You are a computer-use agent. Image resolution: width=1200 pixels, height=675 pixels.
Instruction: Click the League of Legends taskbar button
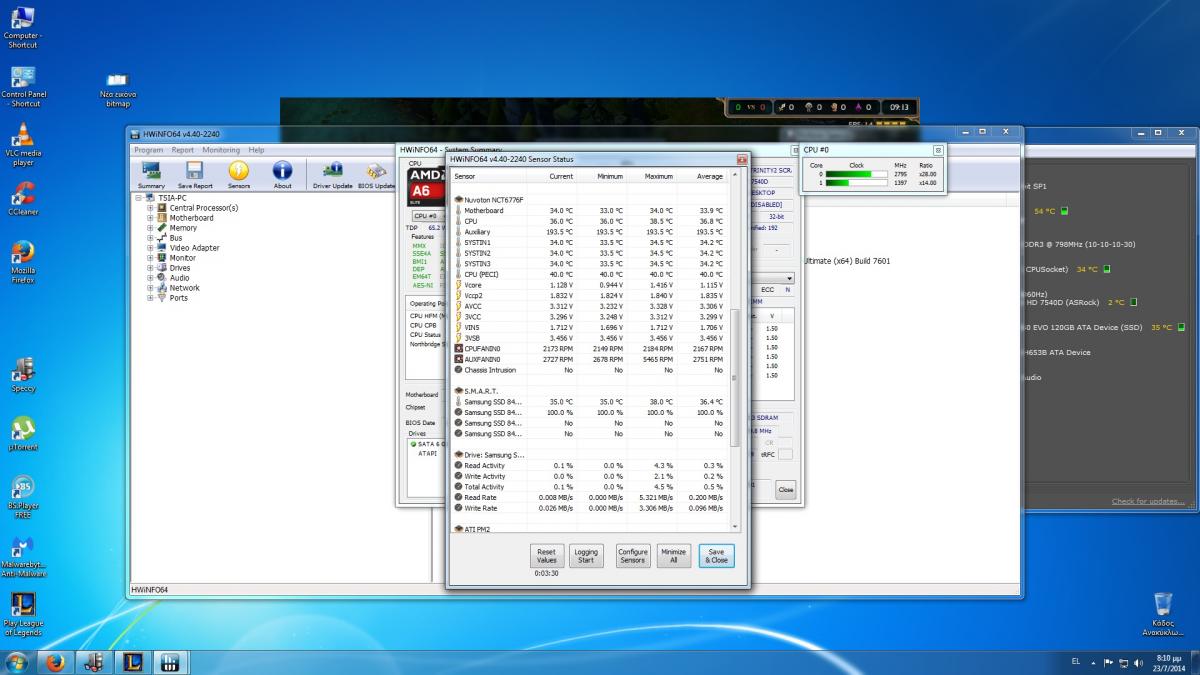(131, 662)
